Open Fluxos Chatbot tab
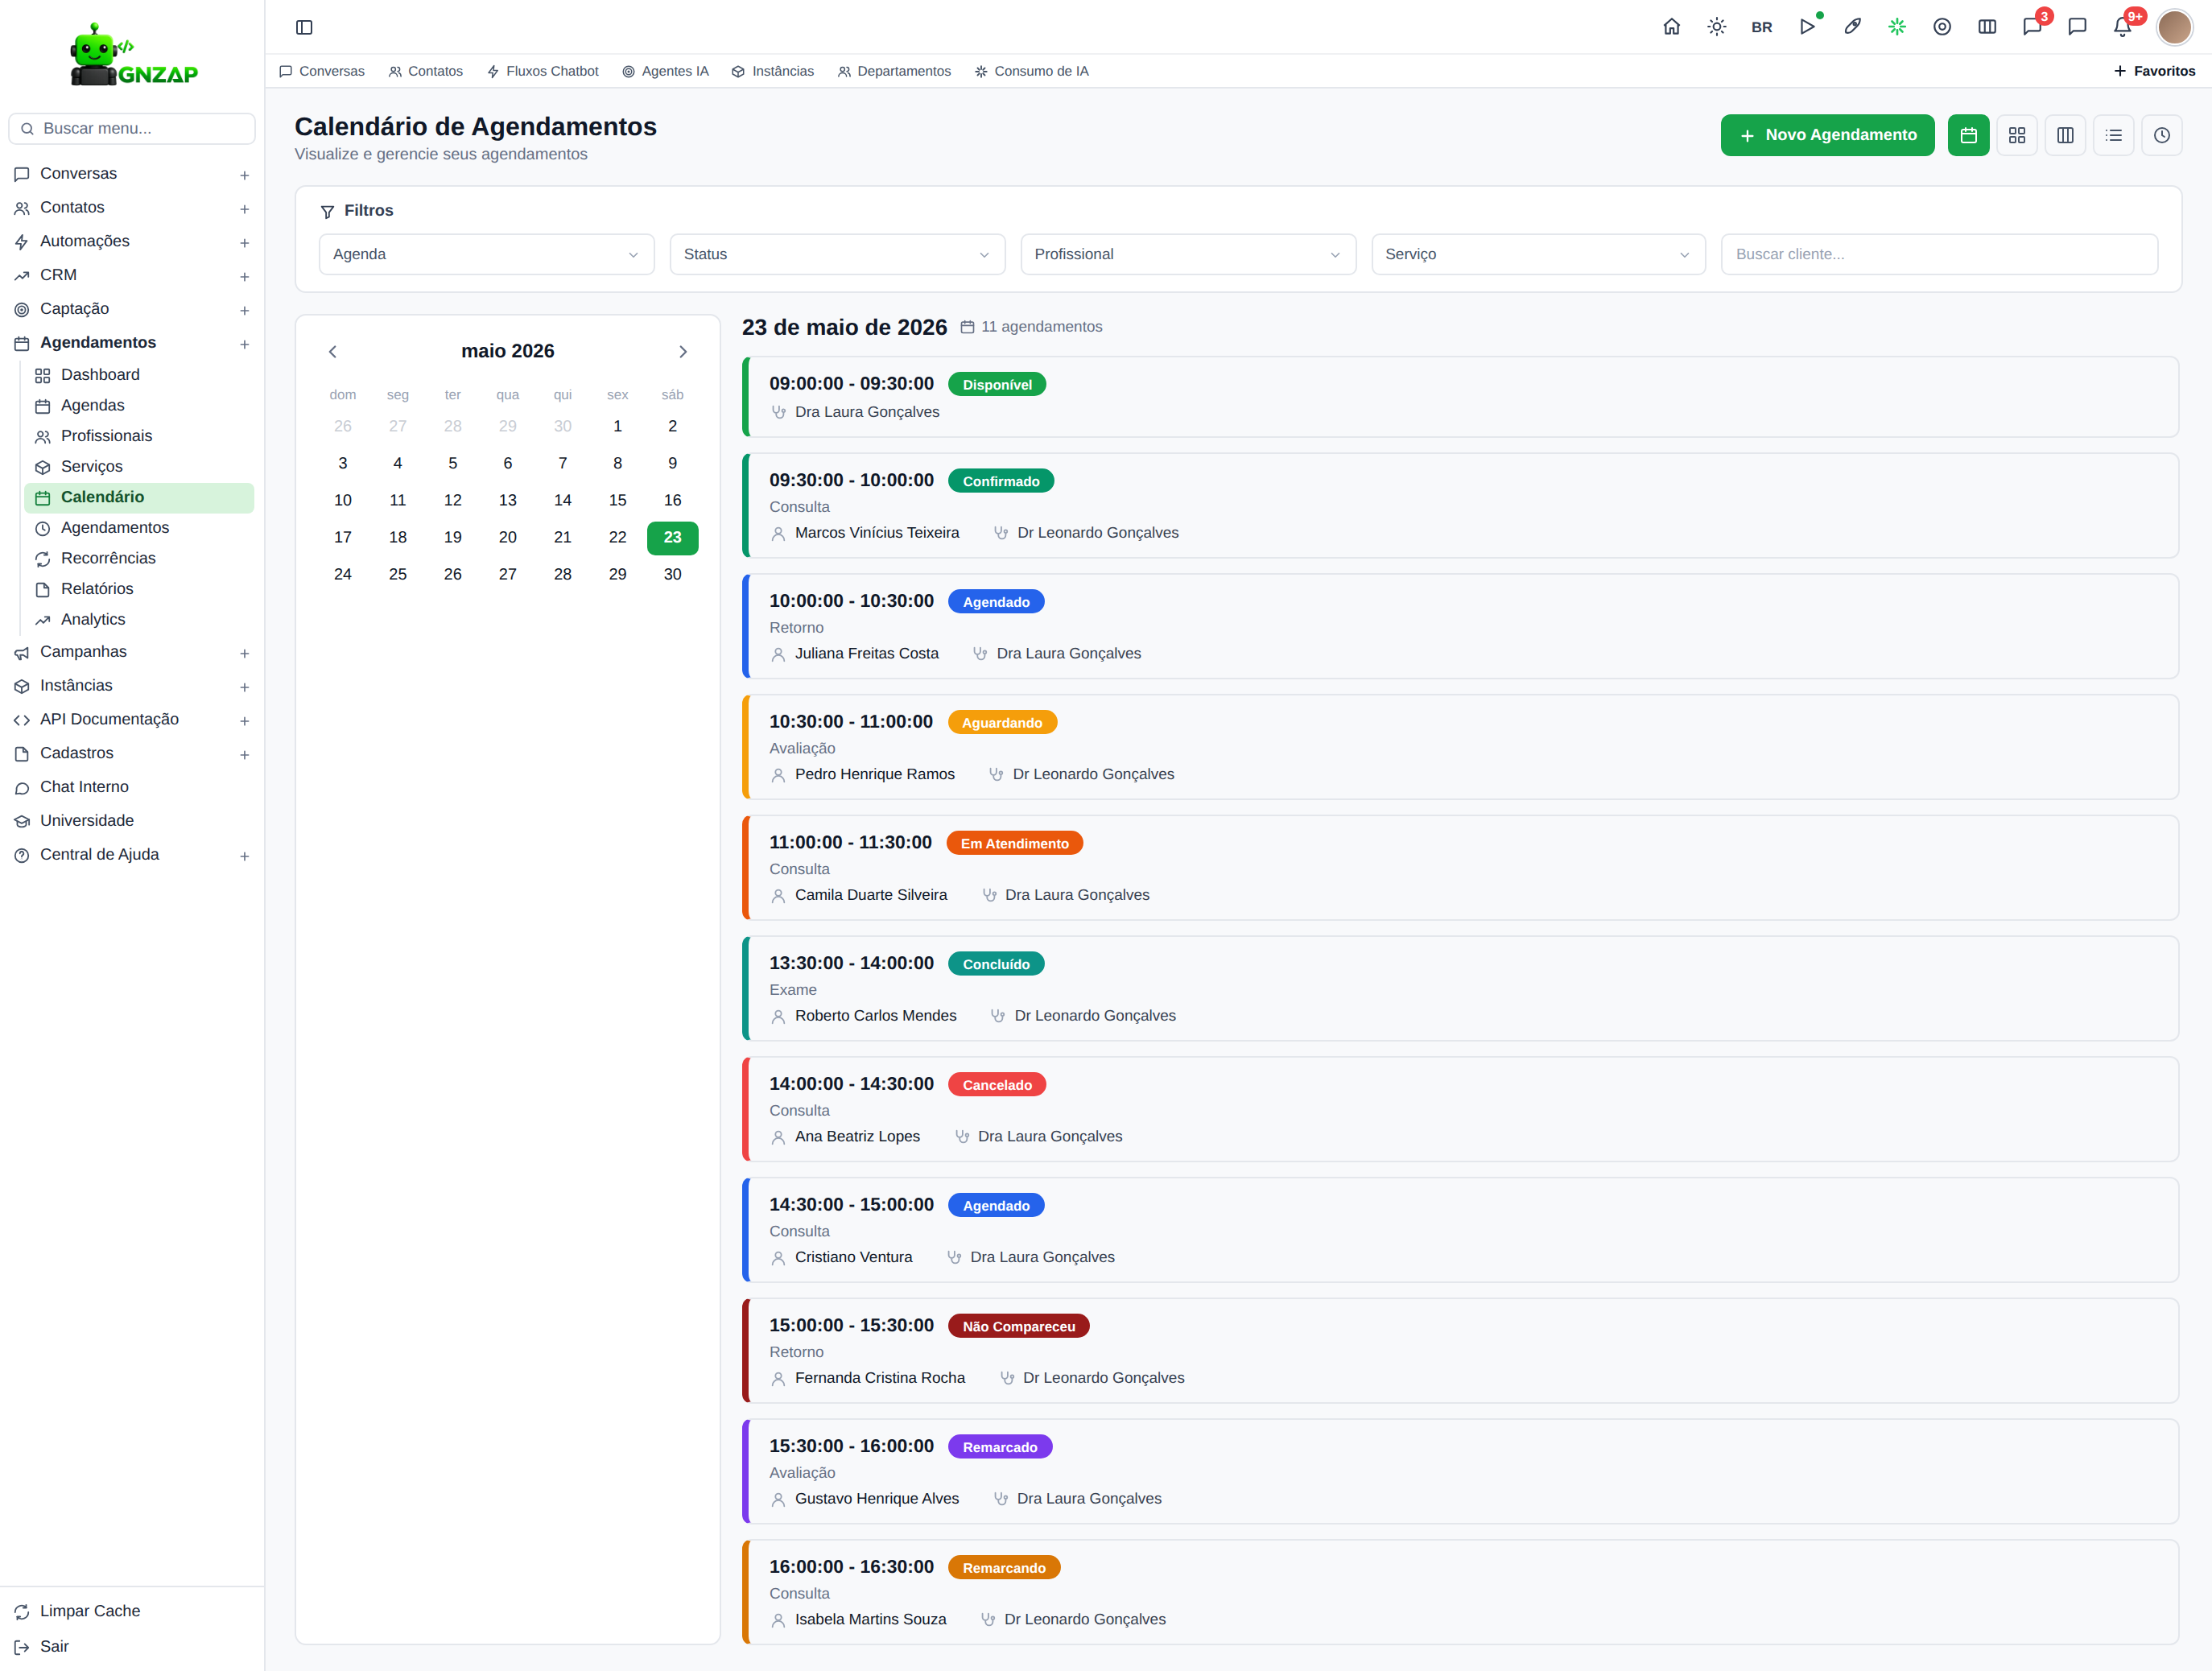2212x1671 pixels. point(543,71)
